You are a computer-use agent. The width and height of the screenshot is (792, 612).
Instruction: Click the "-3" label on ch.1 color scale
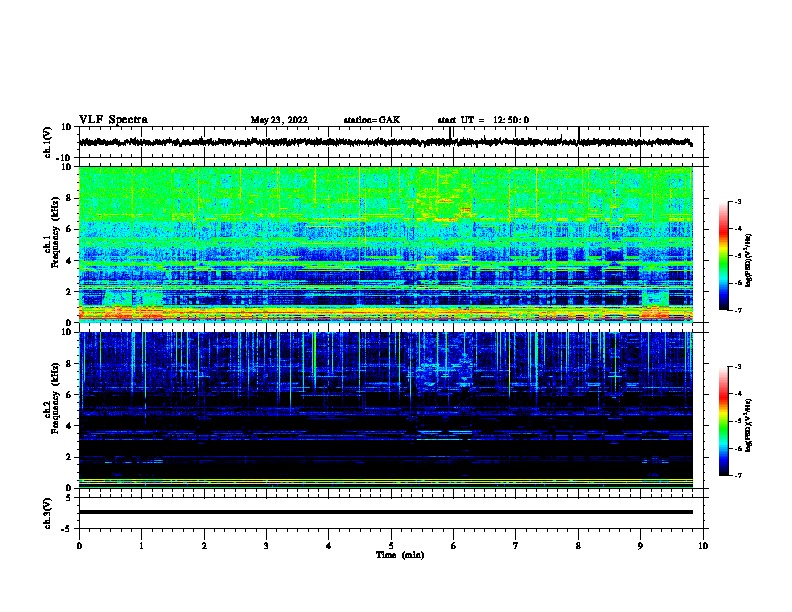tap(737, 201)
